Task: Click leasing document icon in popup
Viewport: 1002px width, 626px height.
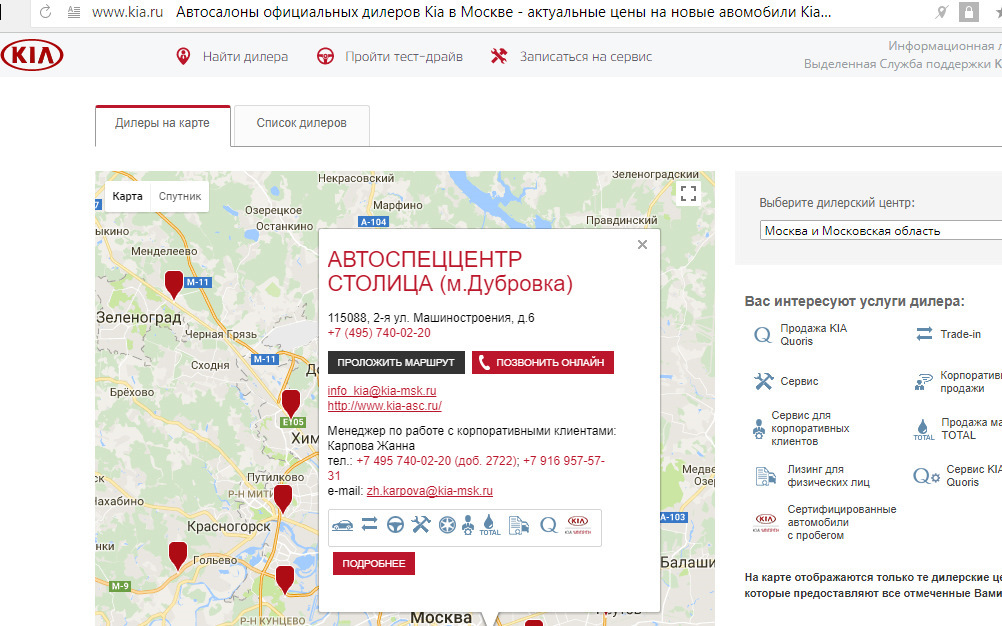Action: click(x=519, y=525)
